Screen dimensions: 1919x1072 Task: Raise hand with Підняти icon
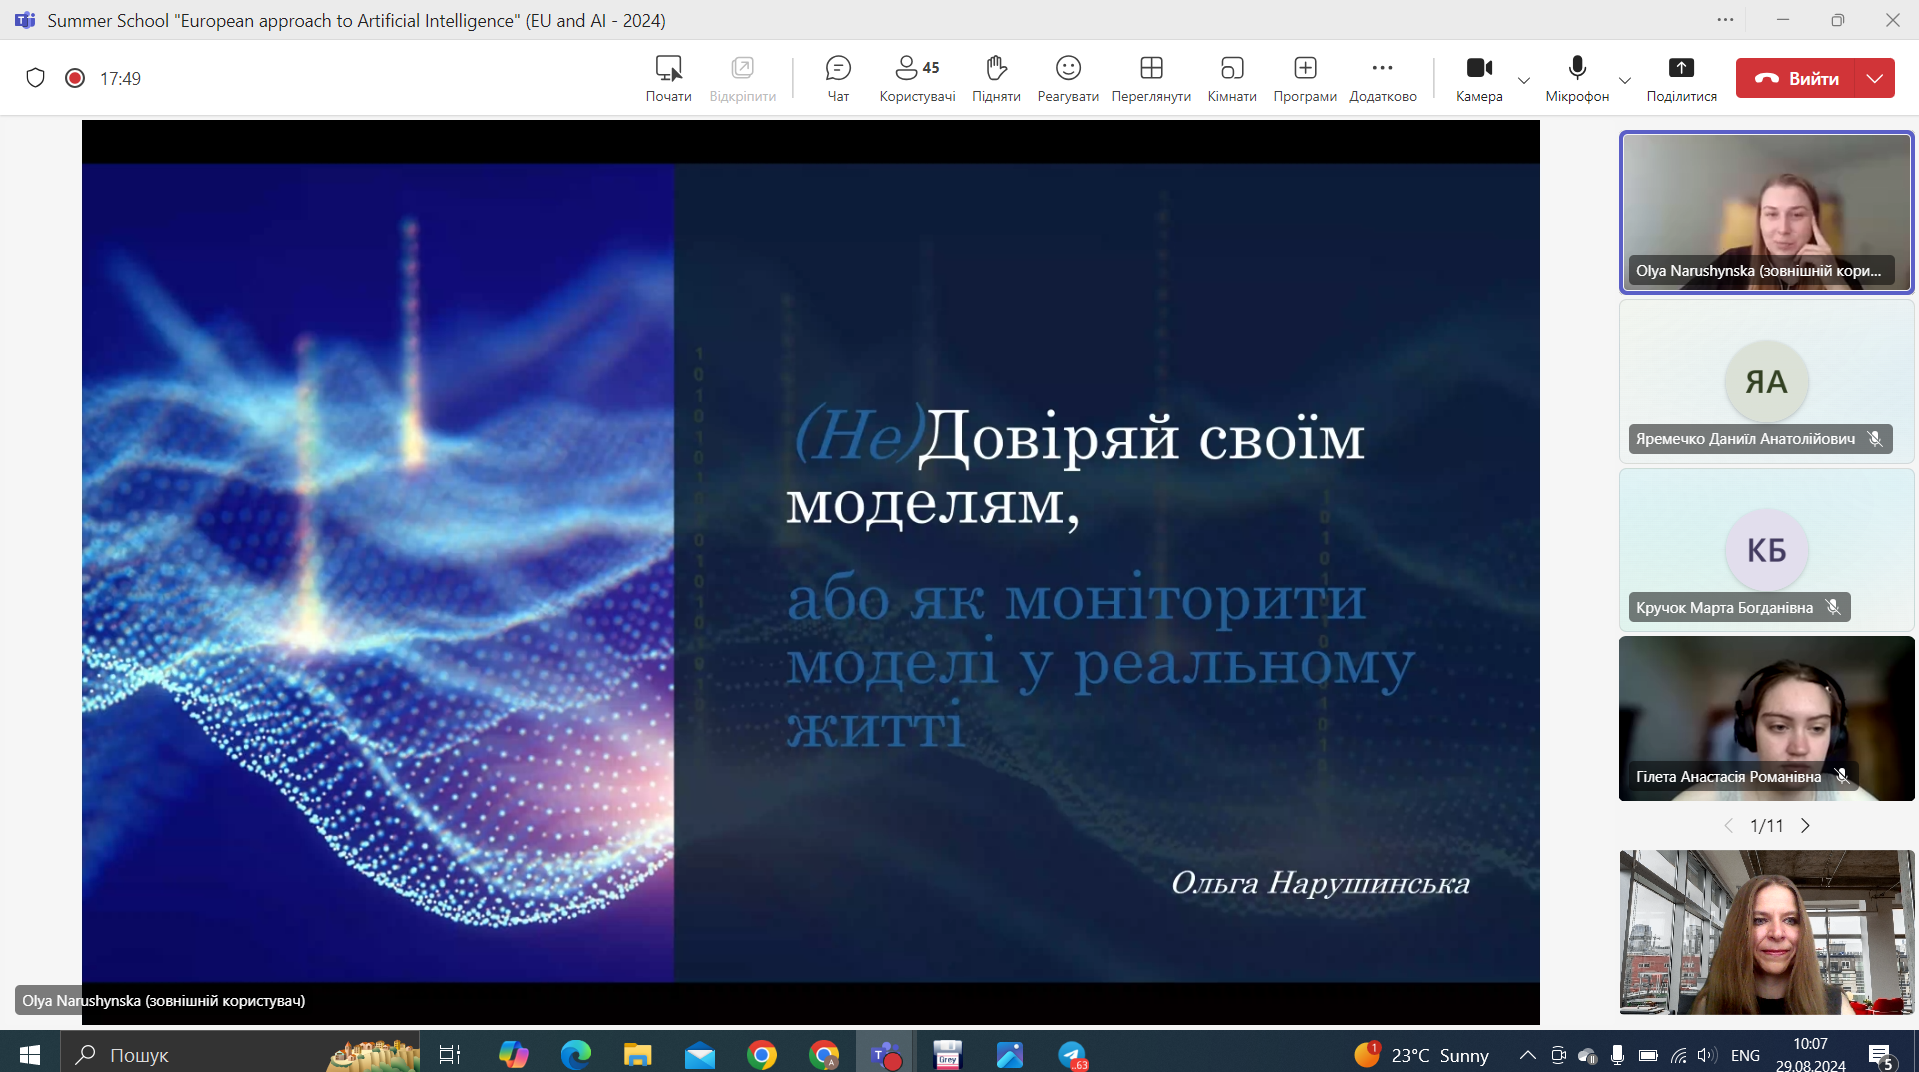996,78
